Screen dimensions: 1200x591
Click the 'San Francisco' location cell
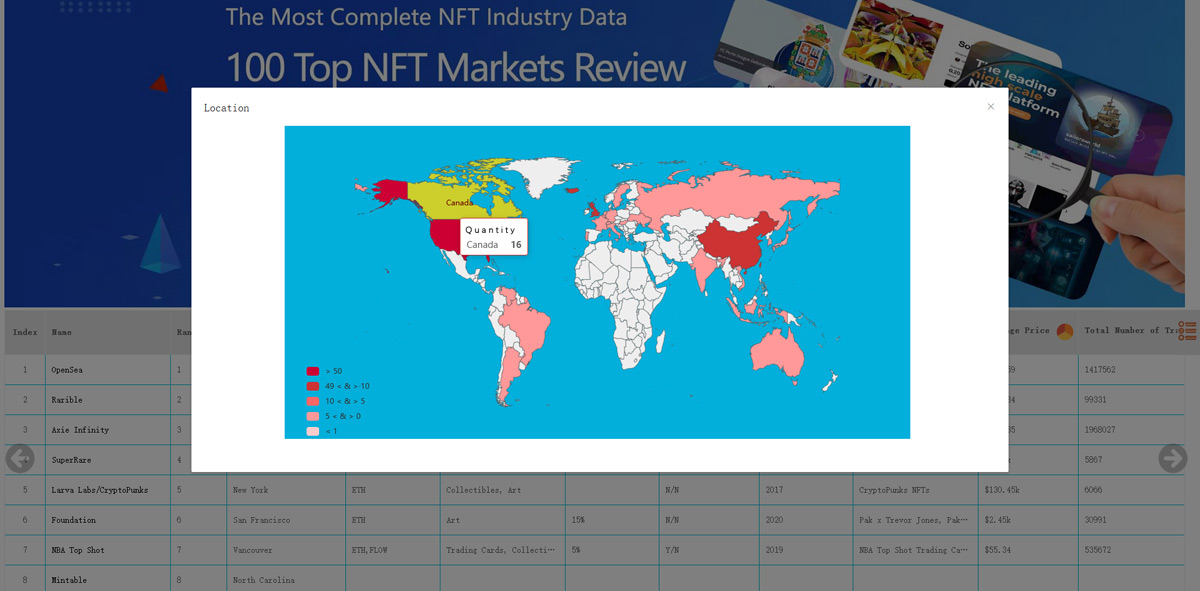point(286,520)
